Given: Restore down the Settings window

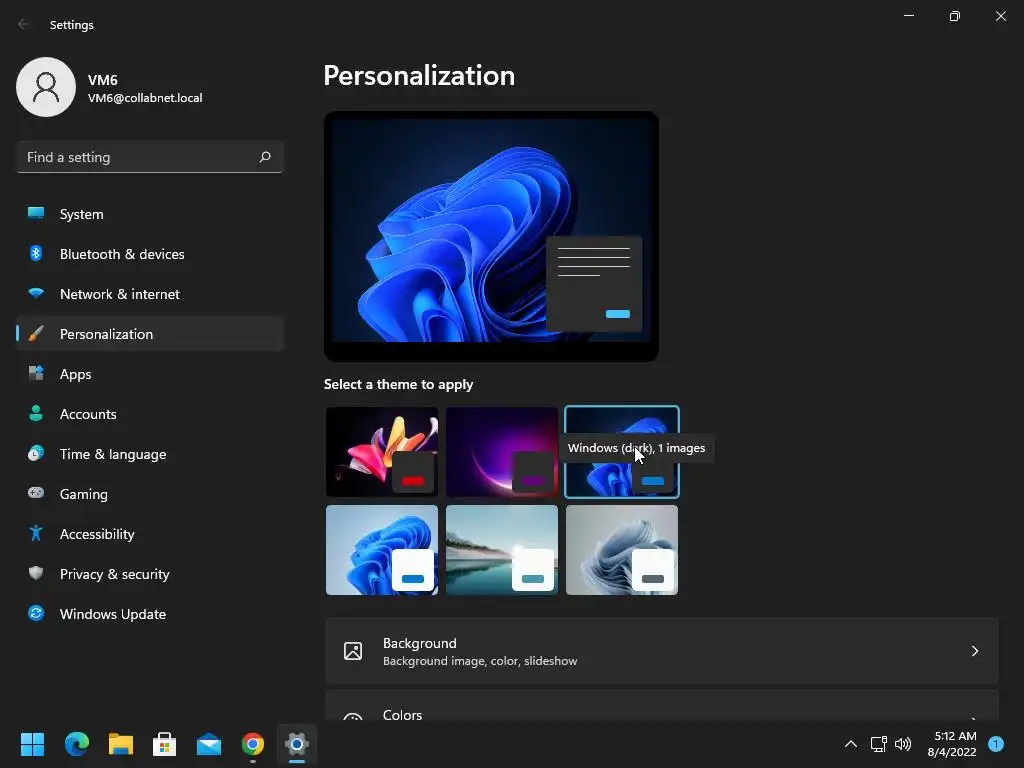Looking at the screenshot, I should tap(955, 16).
